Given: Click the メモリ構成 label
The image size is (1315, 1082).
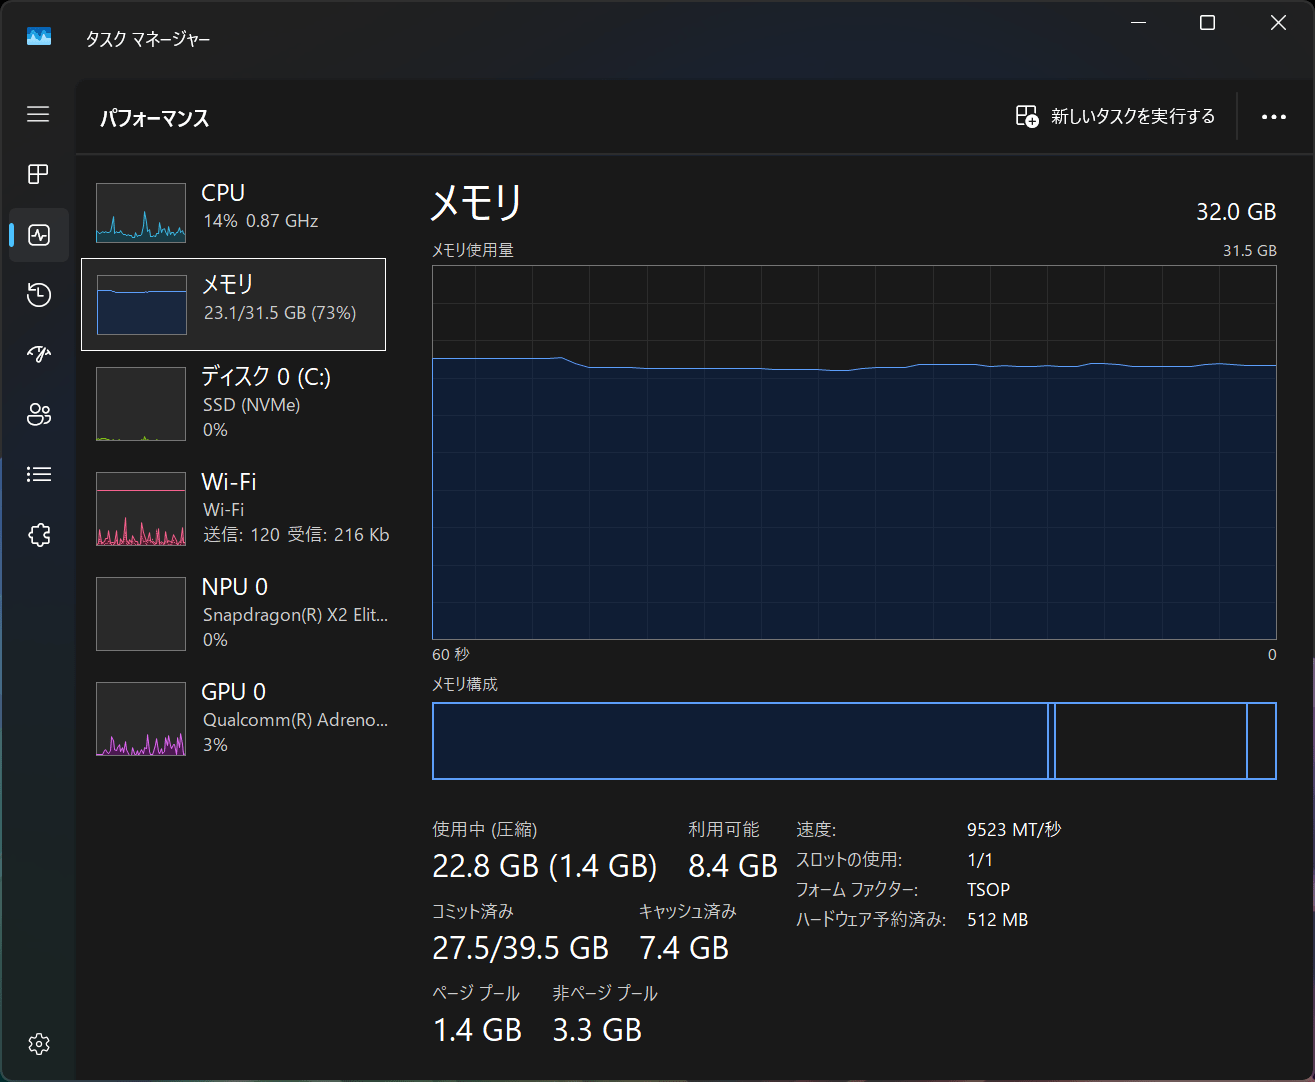Looking at the screenshot, I should [464, 684].
